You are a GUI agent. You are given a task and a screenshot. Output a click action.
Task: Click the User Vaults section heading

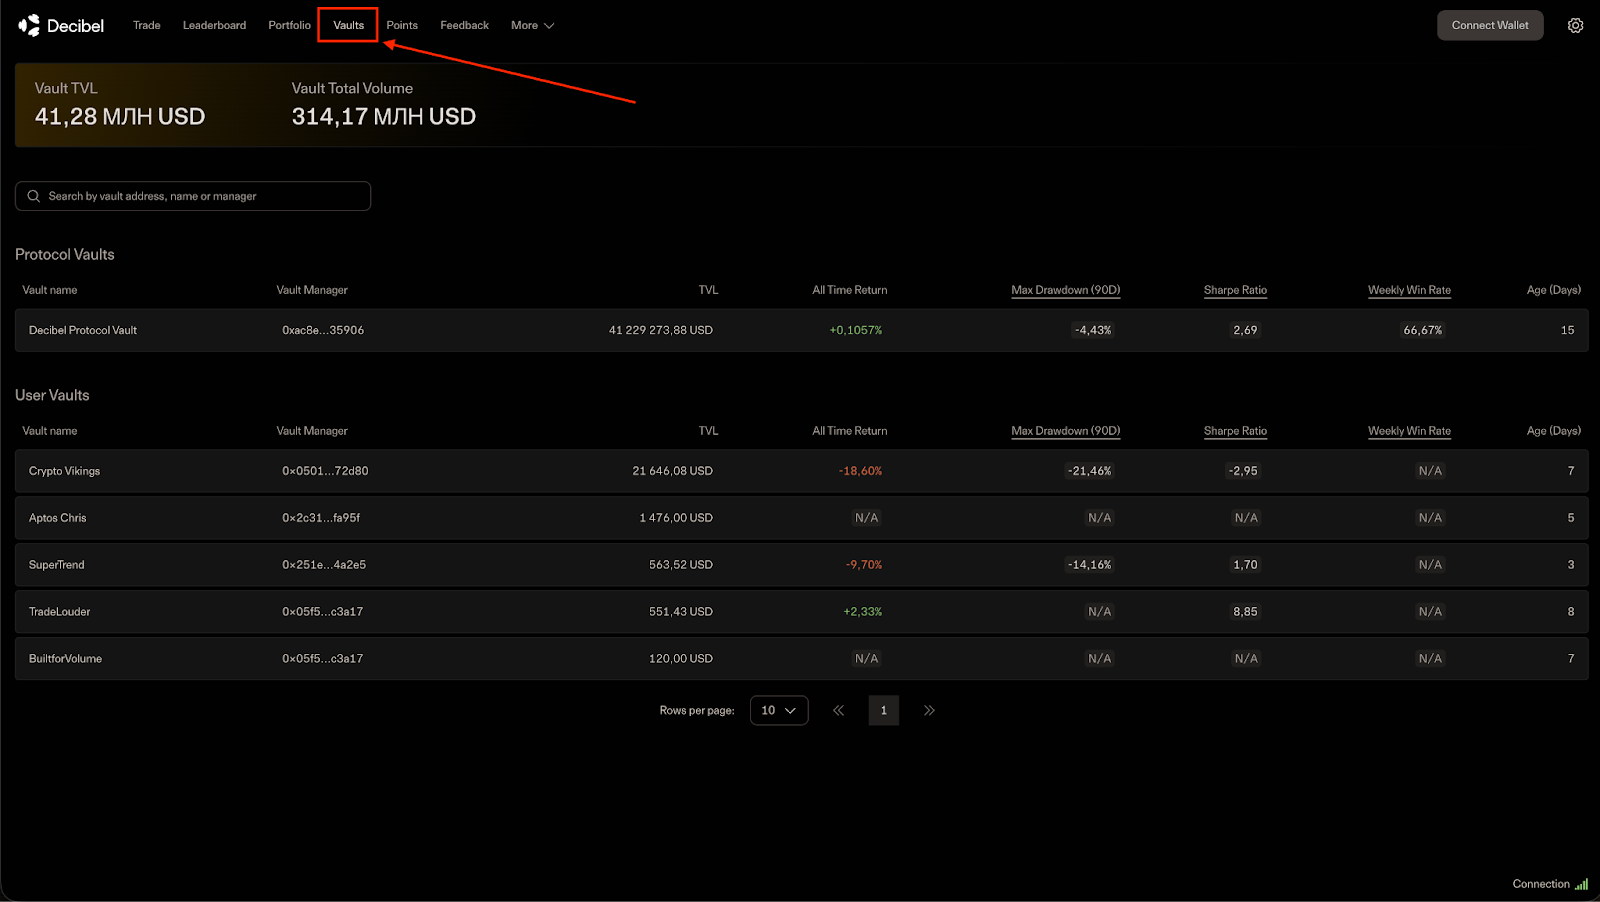[x=52, y=395]
